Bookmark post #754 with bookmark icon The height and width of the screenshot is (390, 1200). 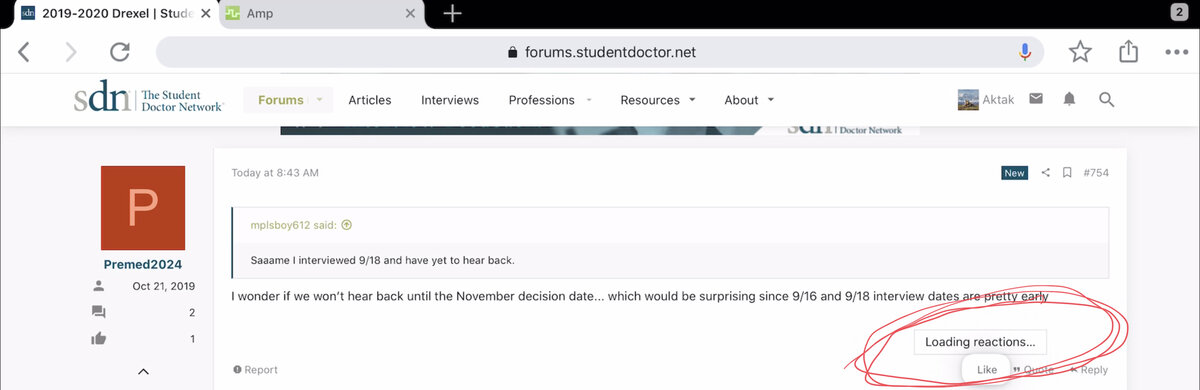tap(1067, 173)
